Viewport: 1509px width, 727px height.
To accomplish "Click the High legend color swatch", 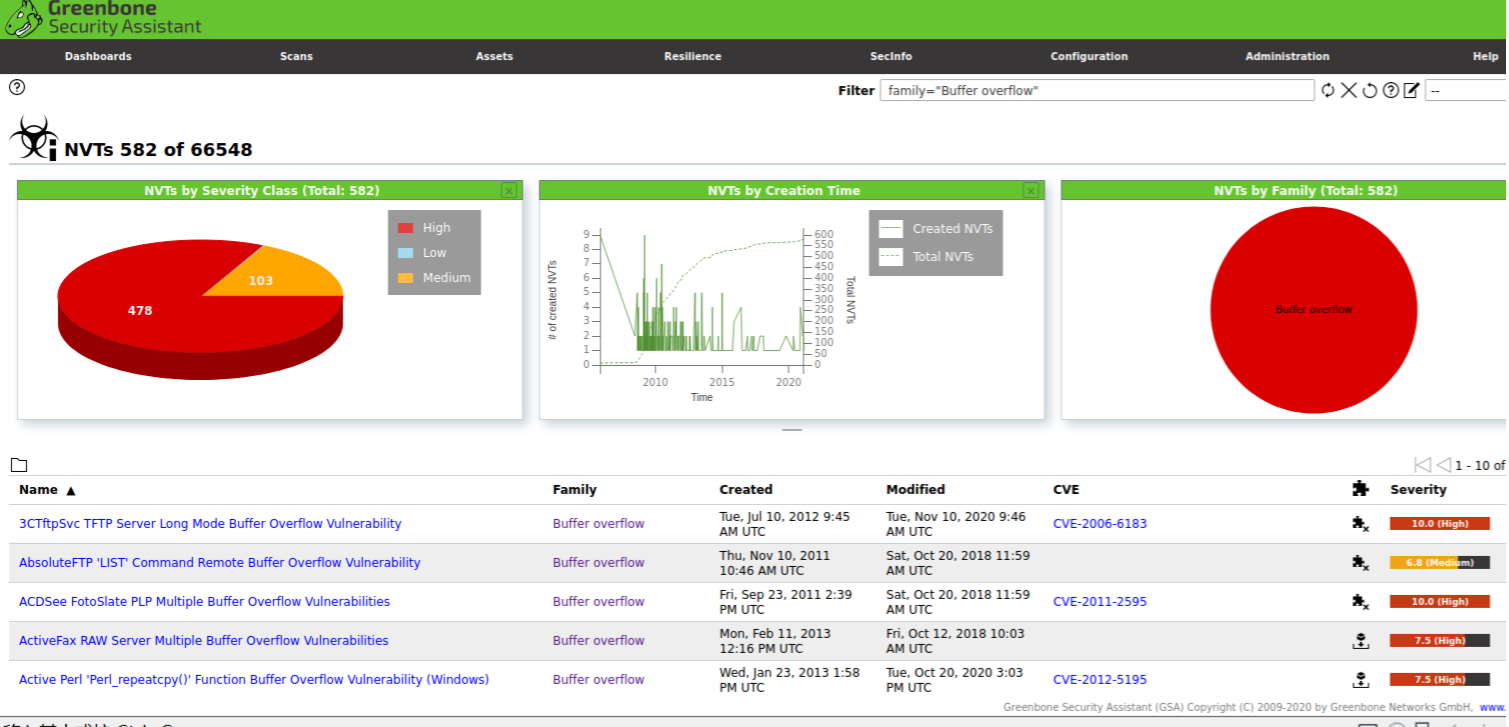I will pos(405,228).
